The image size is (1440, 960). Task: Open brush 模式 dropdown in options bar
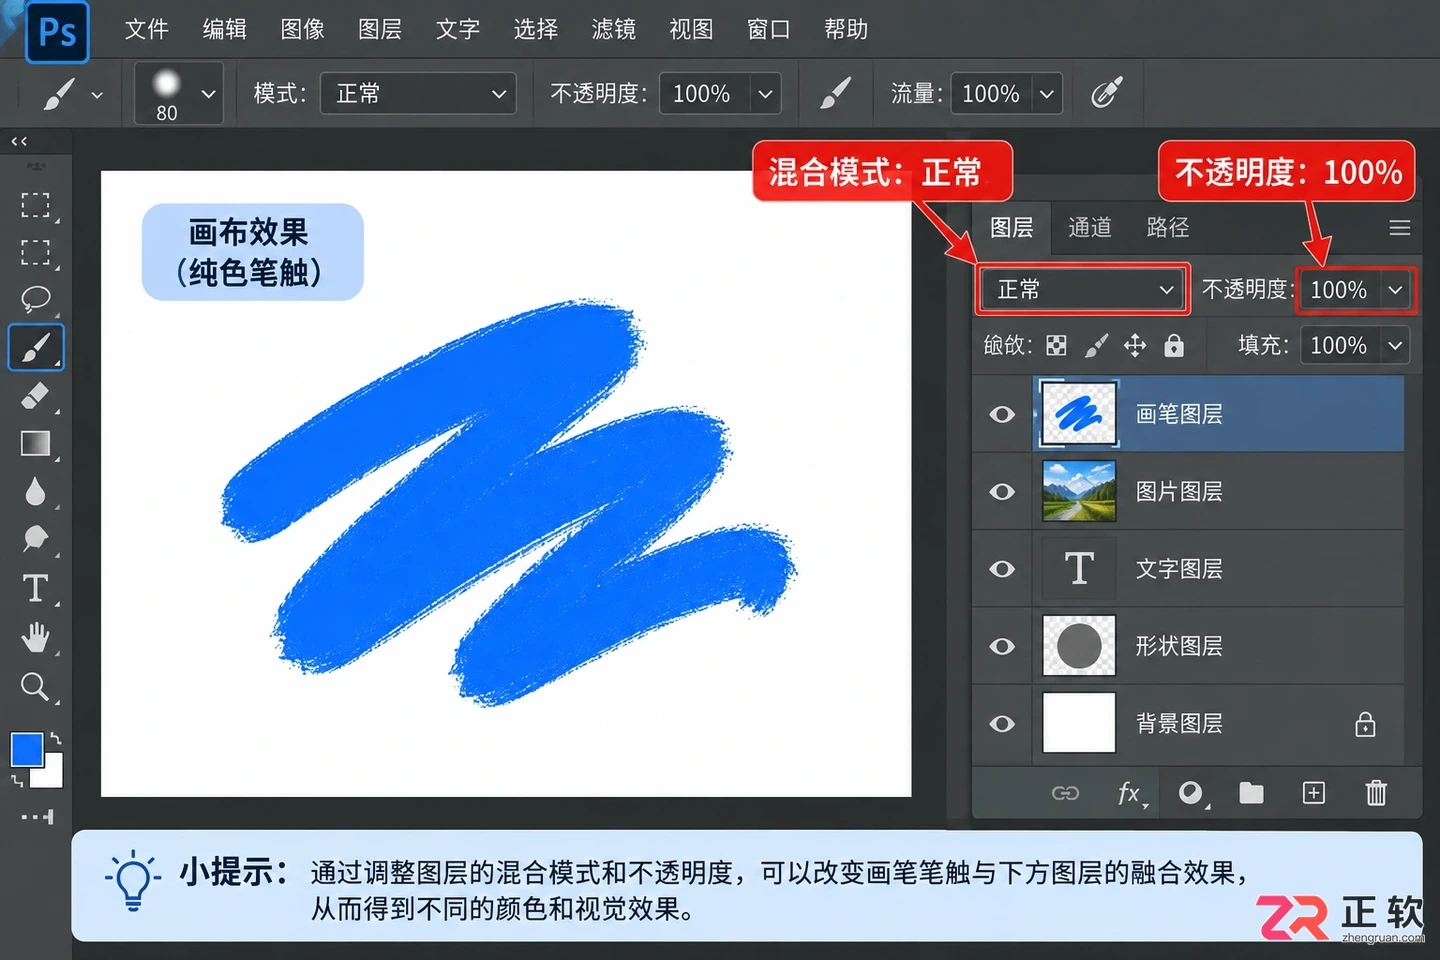[418, 94]
